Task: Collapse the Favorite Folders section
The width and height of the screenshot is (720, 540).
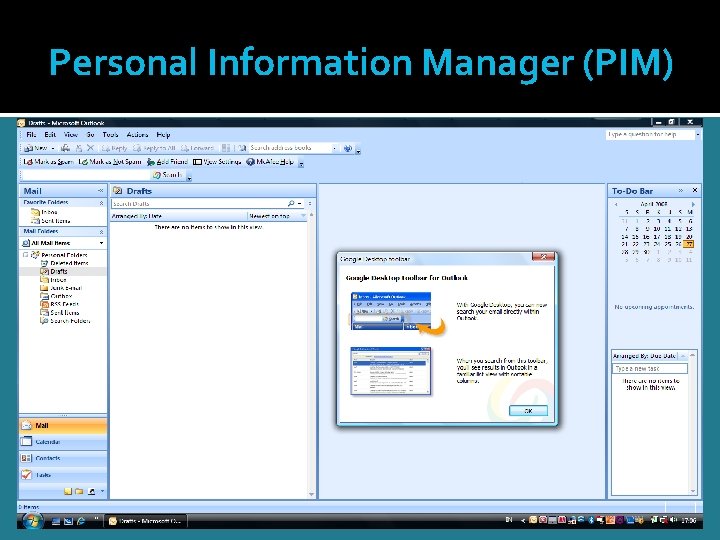Action: click(x=101, y=202)
